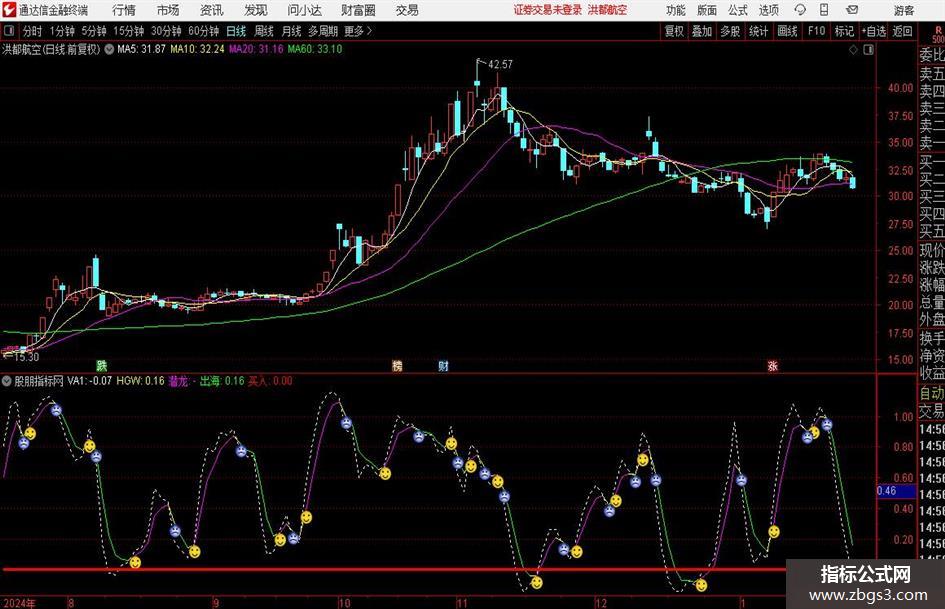Click the HGW: 0.16 indicator value

point(140,381)
